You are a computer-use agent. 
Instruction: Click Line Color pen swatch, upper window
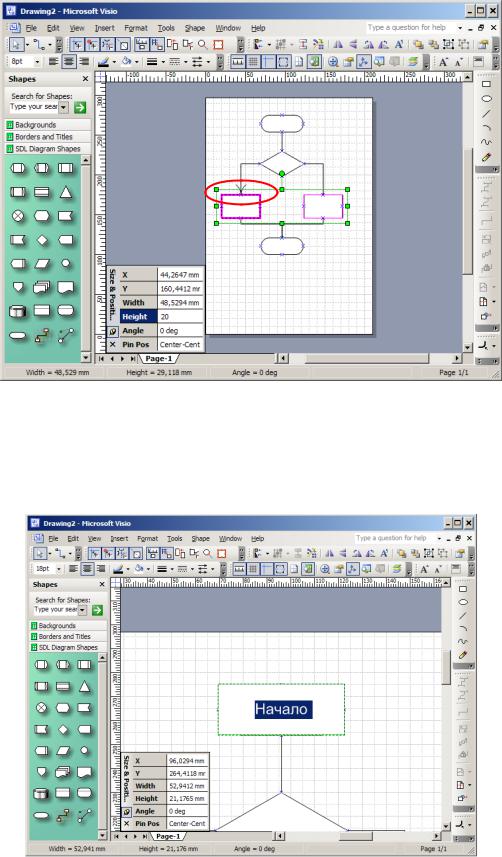click(x=103, y=62)
